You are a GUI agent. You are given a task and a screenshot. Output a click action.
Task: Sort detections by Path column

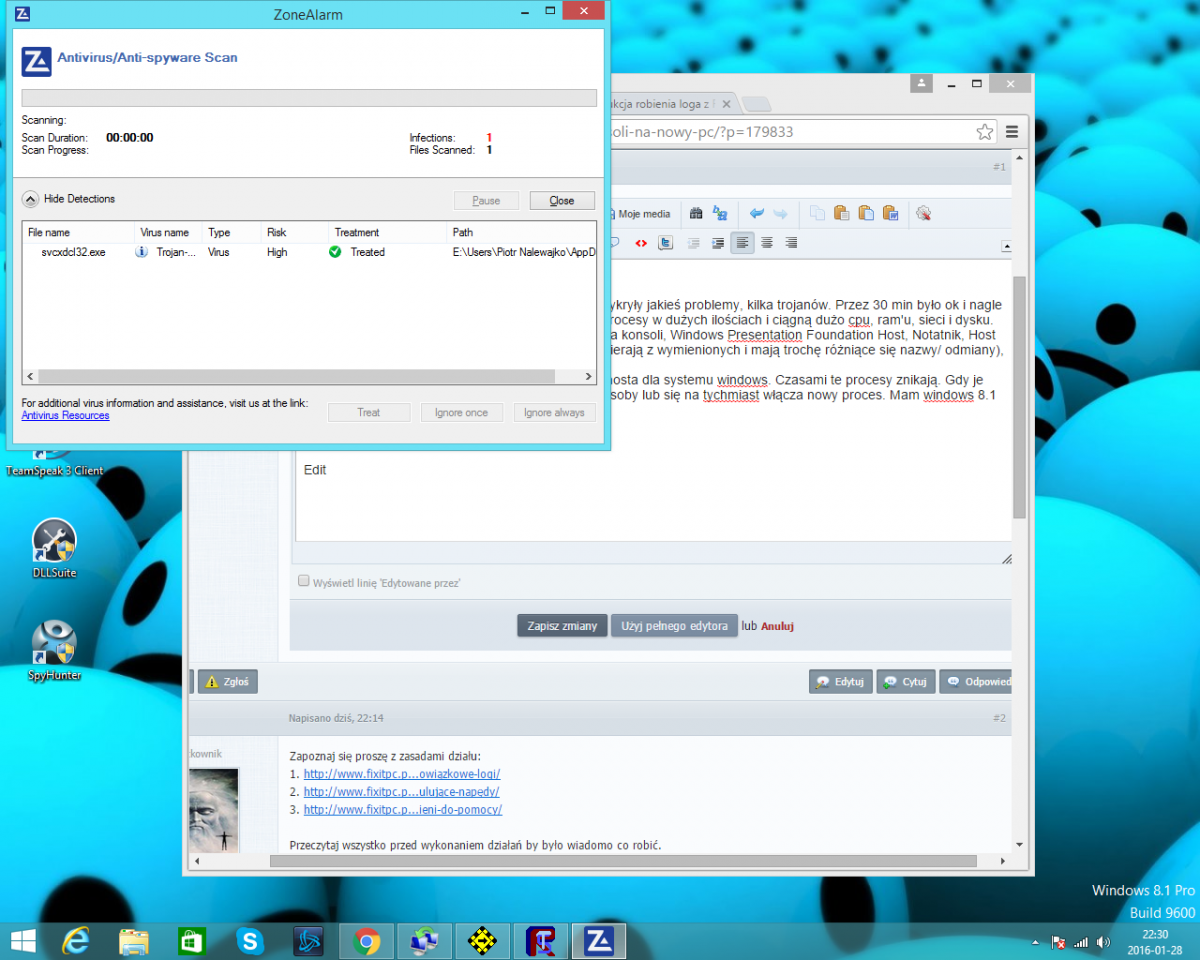click(x=521, y=232)
